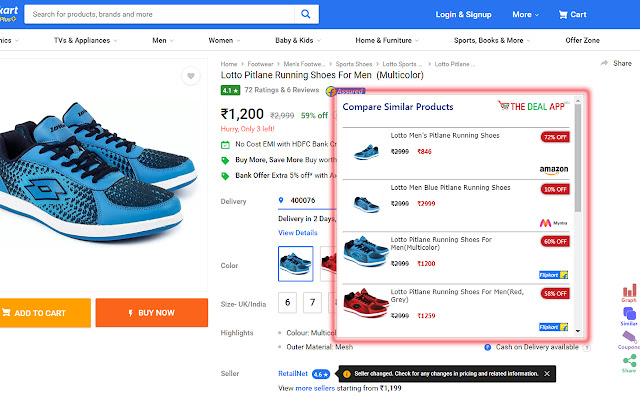The image size is (640, 400).
Task: Add product to wishlist heart icon
Action: 190,77
